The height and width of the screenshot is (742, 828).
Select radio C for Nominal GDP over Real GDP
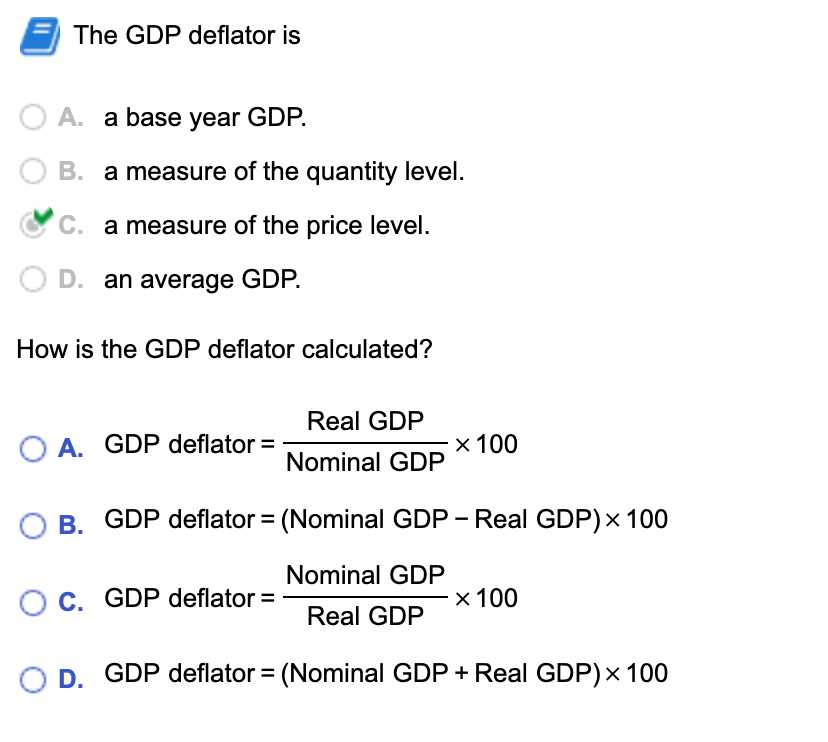[33, 603]
